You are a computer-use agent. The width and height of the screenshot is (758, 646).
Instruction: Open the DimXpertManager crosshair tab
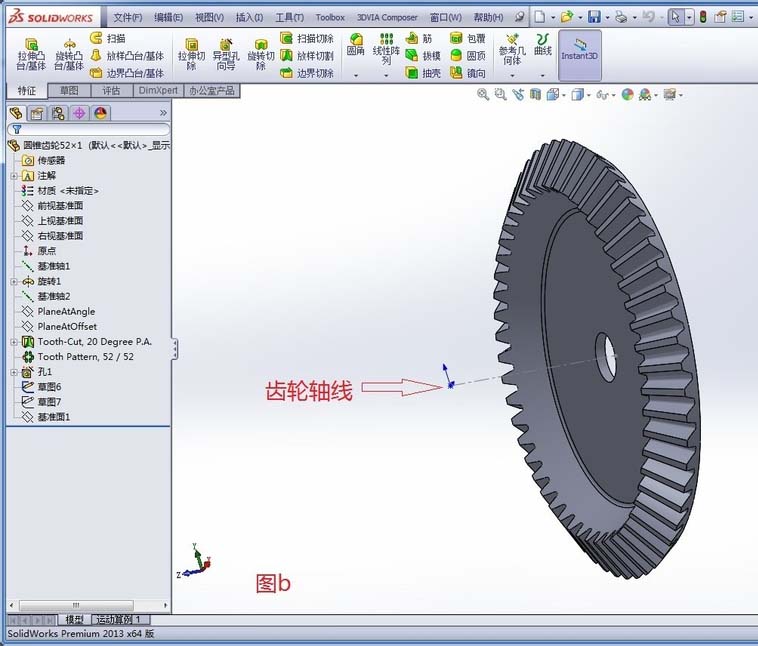click(79, 113)
